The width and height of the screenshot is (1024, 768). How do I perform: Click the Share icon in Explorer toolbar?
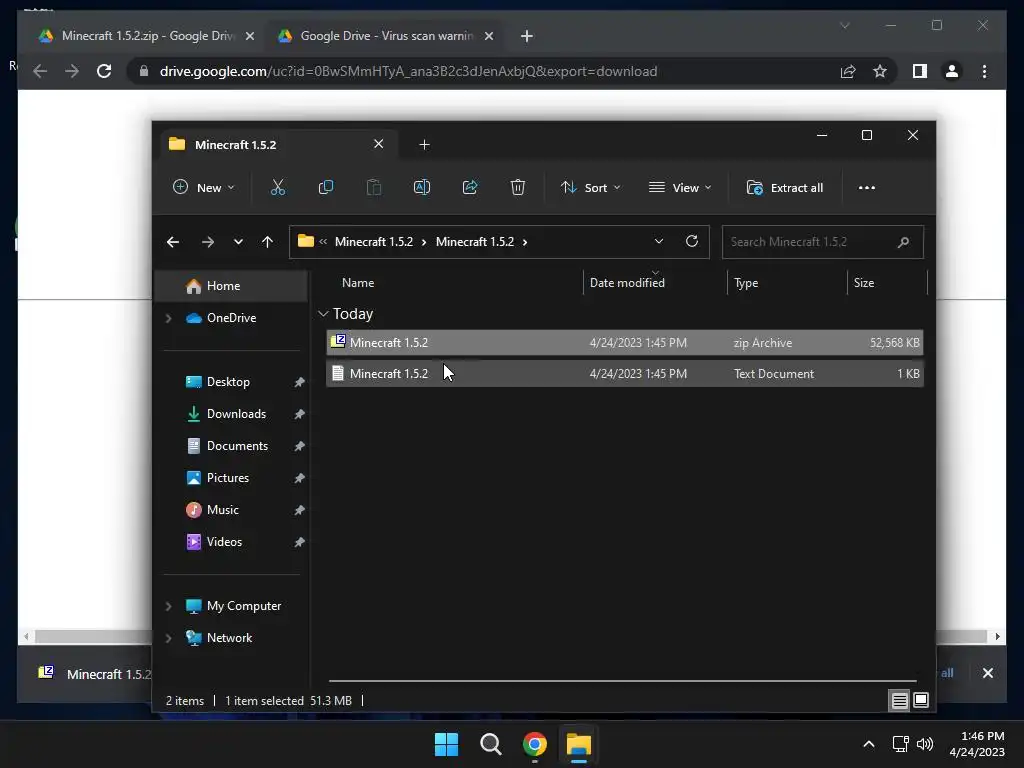pyautogui.click(x=470, y=187)
